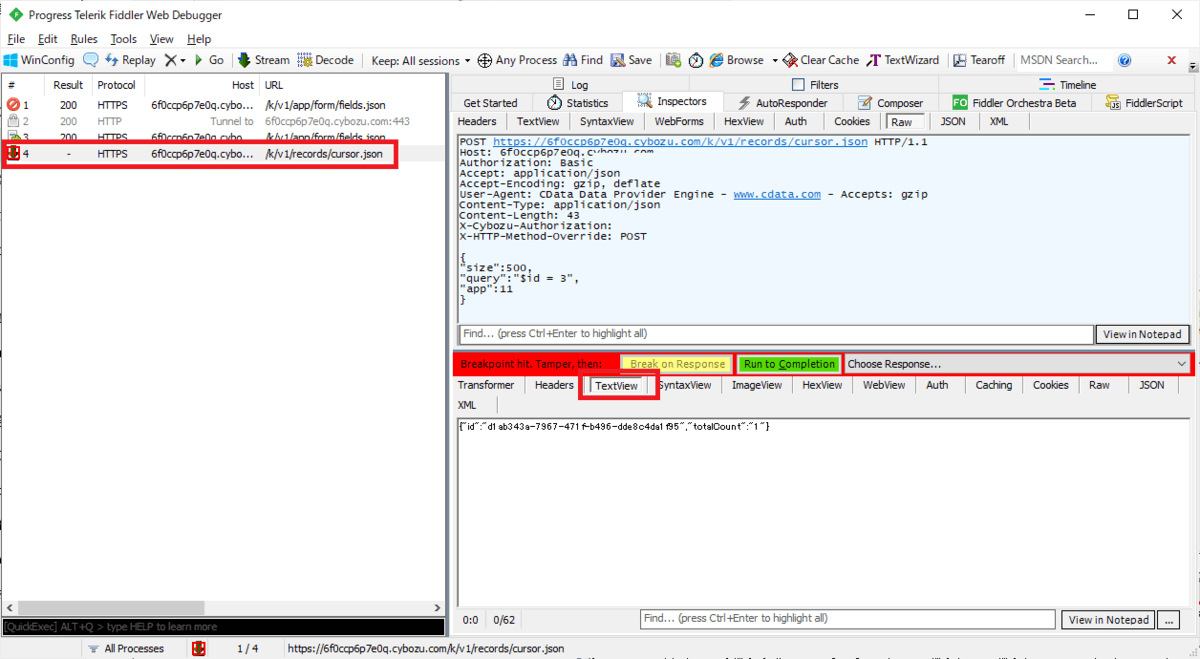Open the Tools menu
The height and width of the screenshot is (659, 1200).
click(123, 39)
